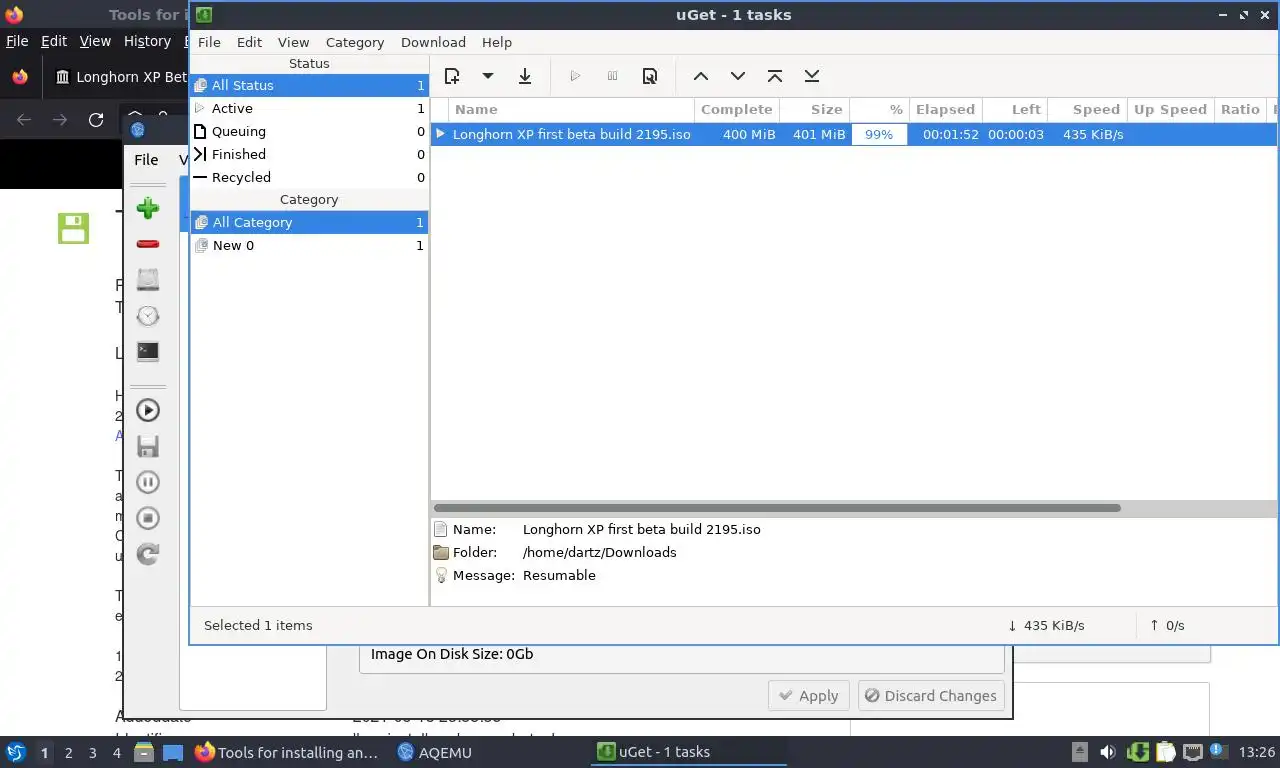
Task: Click the AQEMU save VM floppy icon
Action: [148, 446]
